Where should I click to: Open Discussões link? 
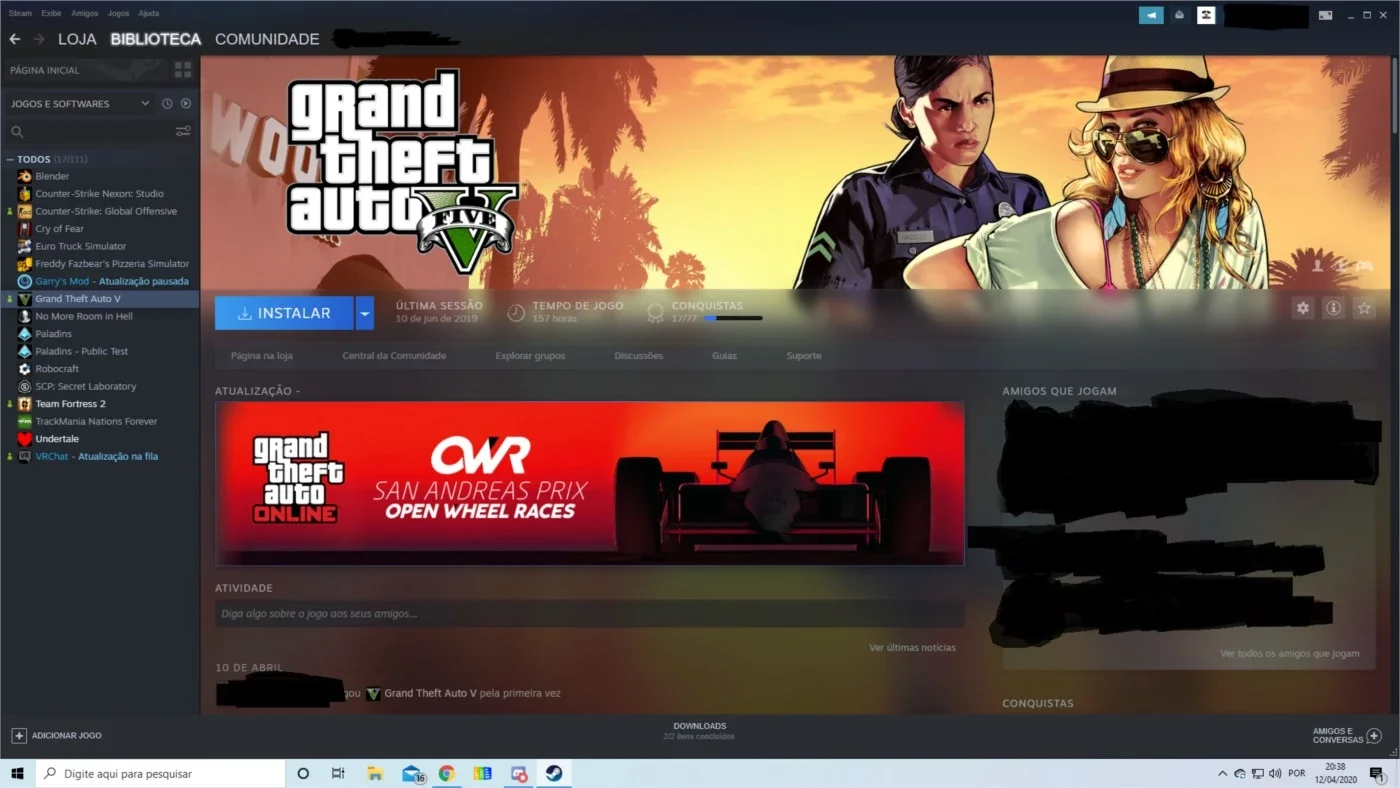tap(639, 356)
